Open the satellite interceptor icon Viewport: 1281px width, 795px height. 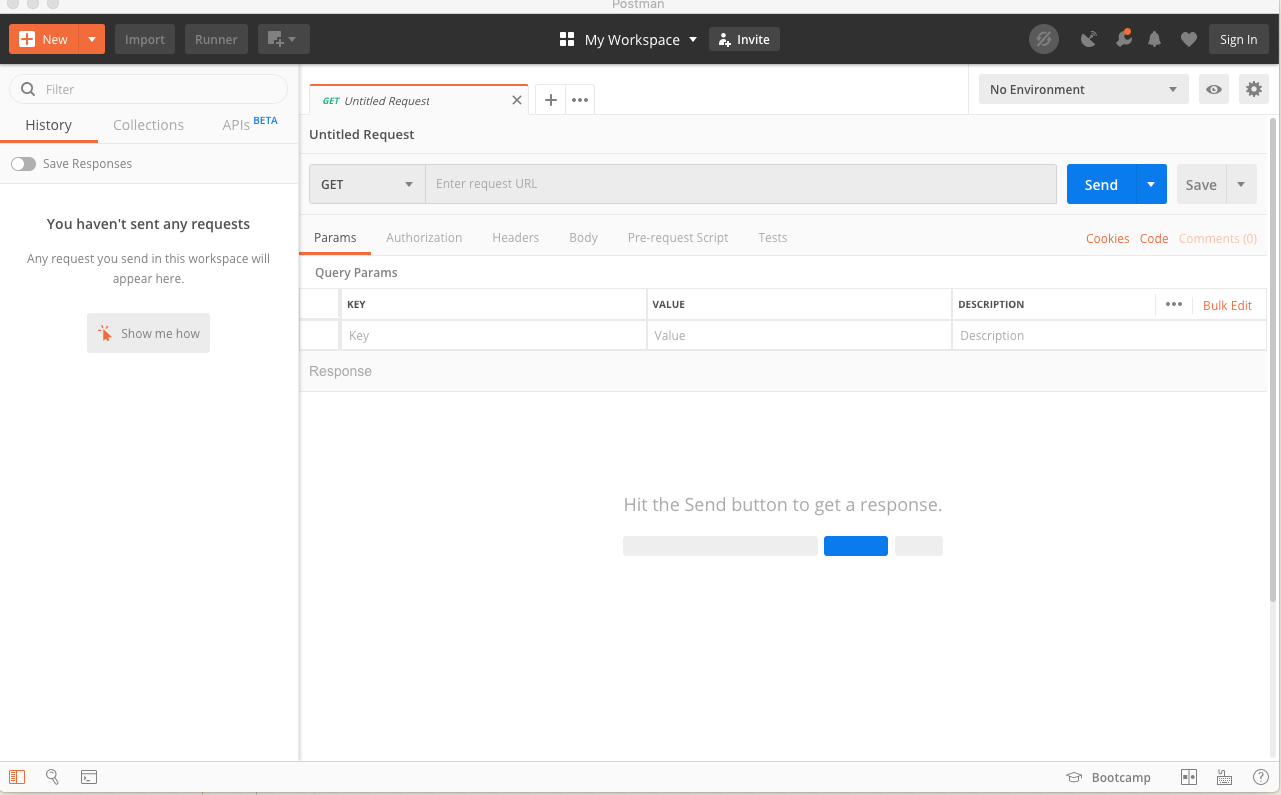point(1089,40)
